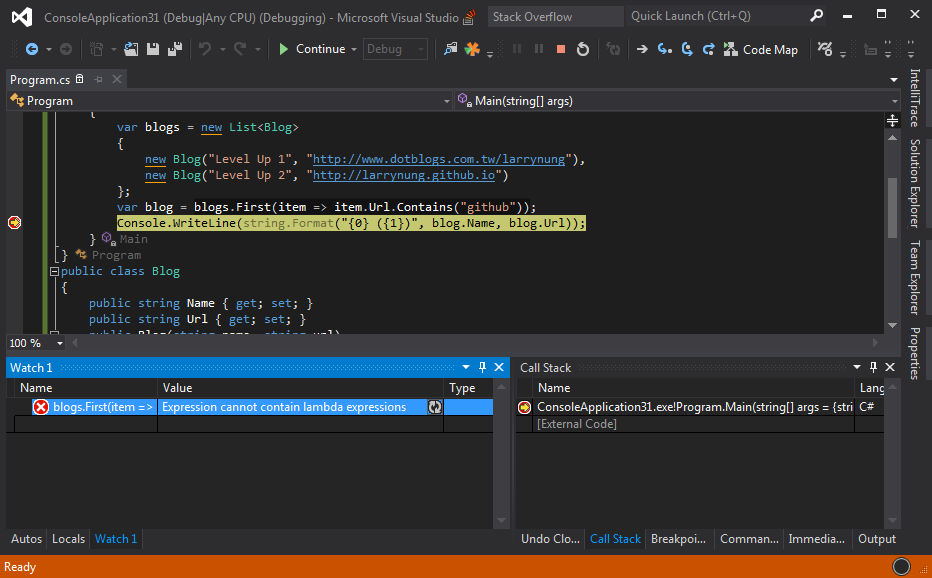Click the Step Into icon
Image resolution: width=932 pixels, height=578 pixels.
(x=664, y=49)
